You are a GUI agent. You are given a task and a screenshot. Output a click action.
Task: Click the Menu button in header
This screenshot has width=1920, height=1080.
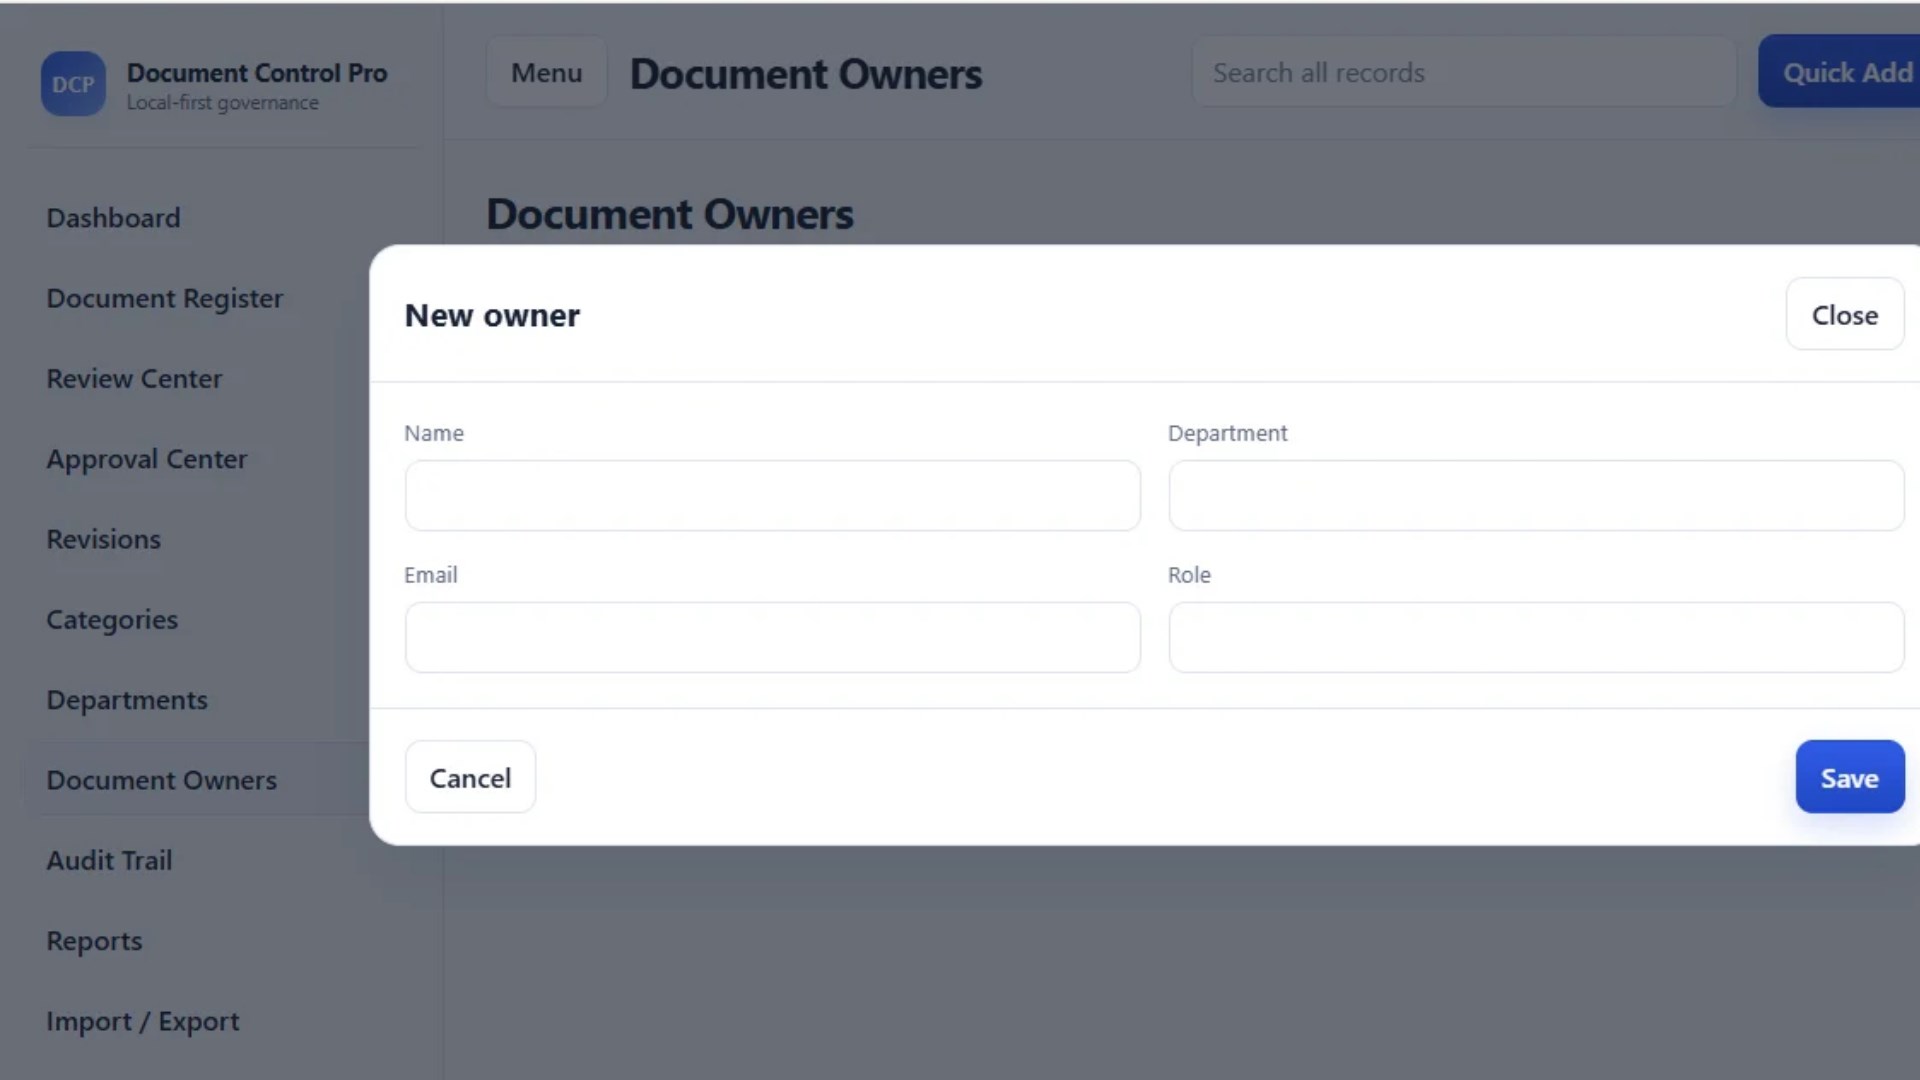[546, 73]
